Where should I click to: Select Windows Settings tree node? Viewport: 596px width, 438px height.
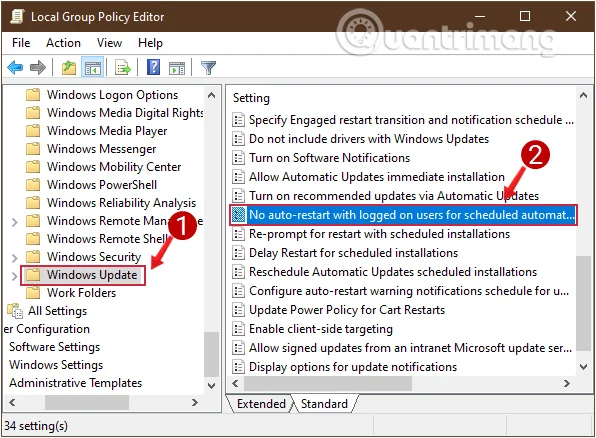point(56,365)
